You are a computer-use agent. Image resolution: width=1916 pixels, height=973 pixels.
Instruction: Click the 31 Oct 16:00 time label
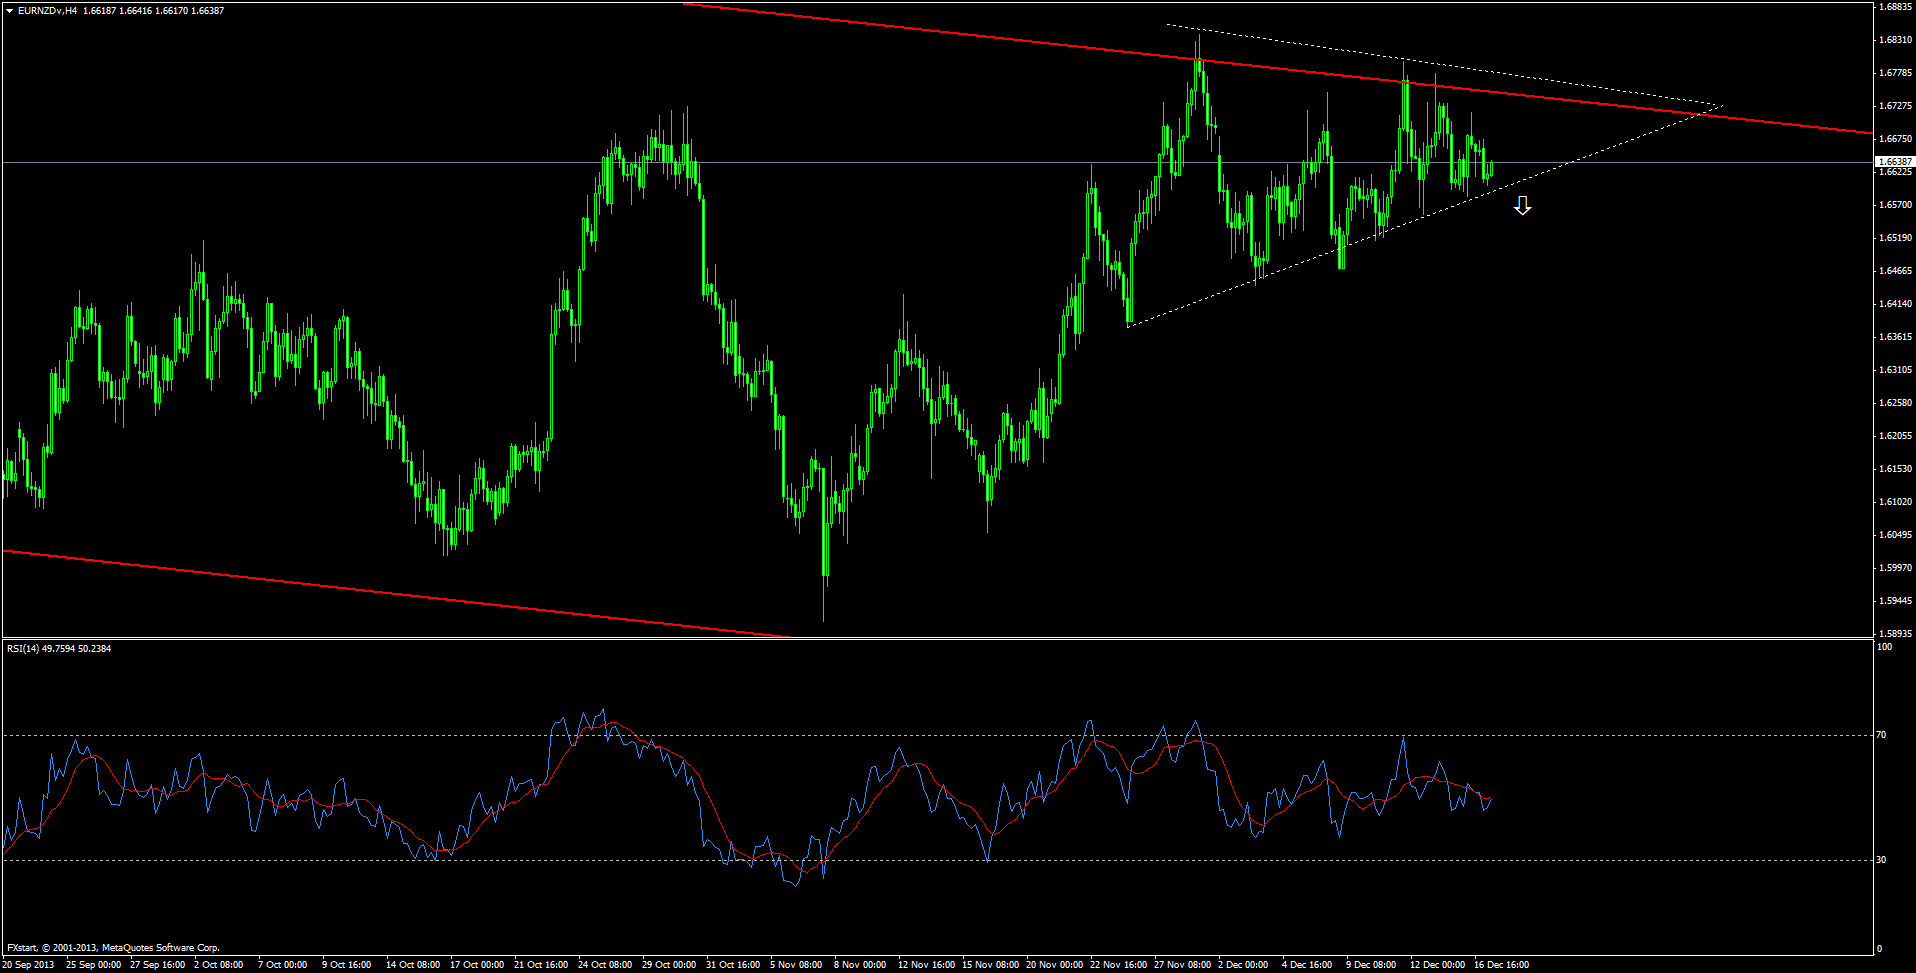(x=733, y=965)
